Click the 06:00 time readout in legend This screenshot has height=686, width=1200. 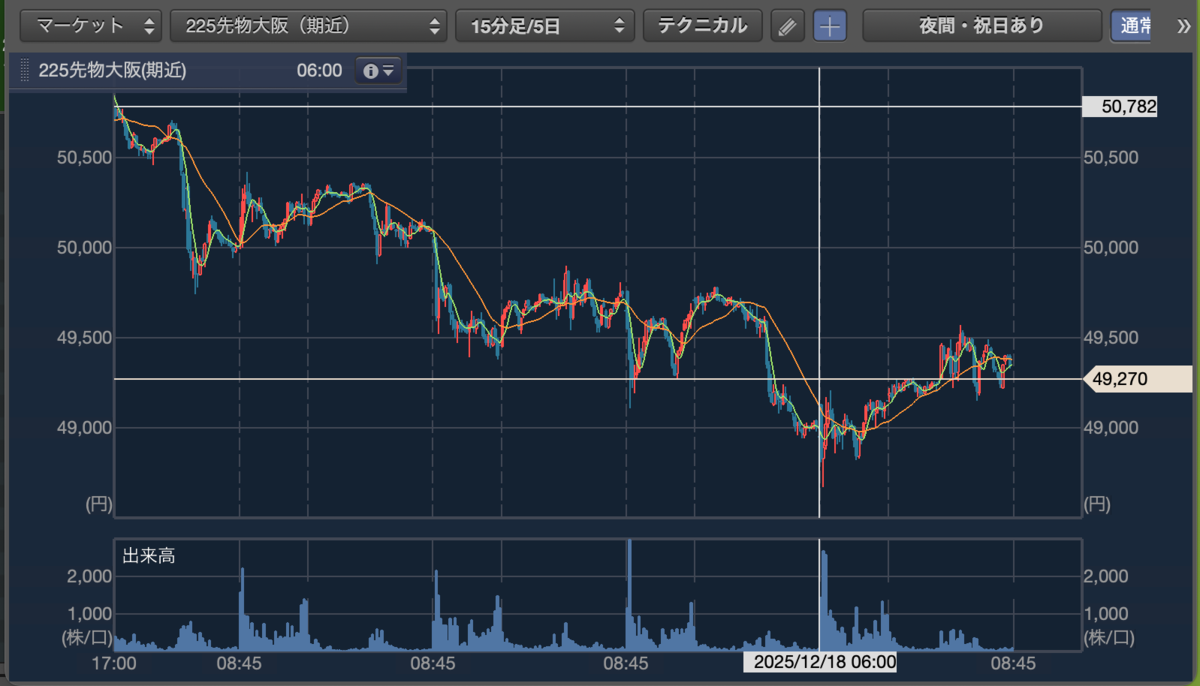pyautogui.click(x=319, y=71)
